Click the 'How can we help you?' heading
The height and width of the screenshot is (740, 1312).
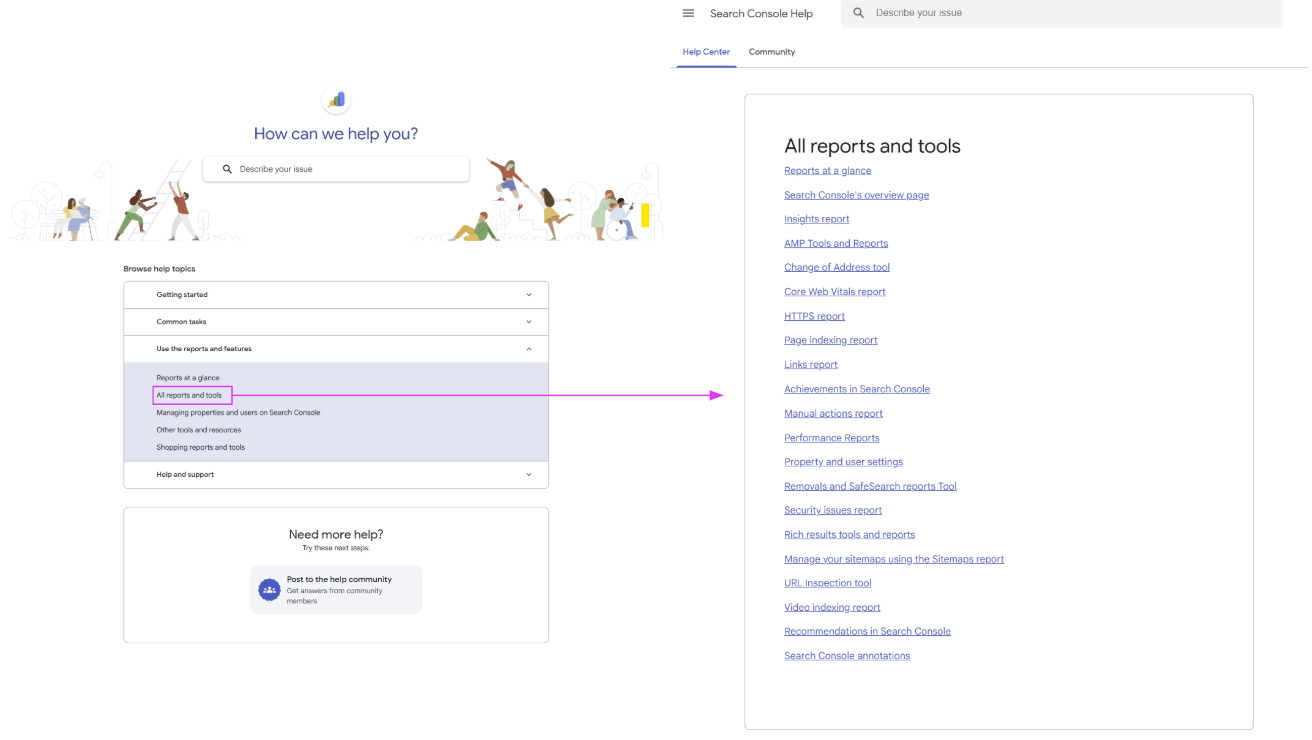click(336, 134)
